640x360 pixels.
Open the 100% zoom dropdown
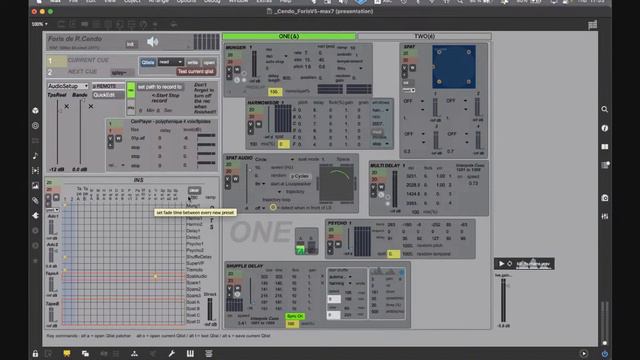click(40, 24)
